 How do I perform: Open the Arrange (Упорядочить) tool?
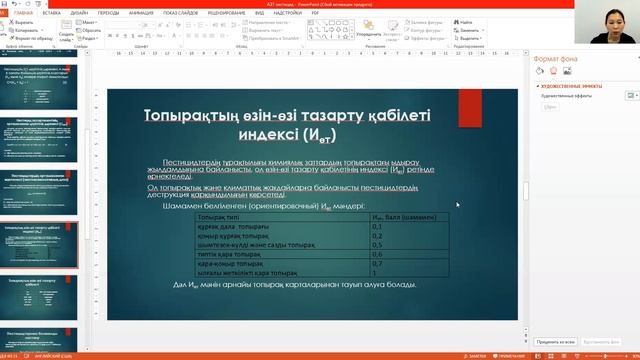pos(369,29)
